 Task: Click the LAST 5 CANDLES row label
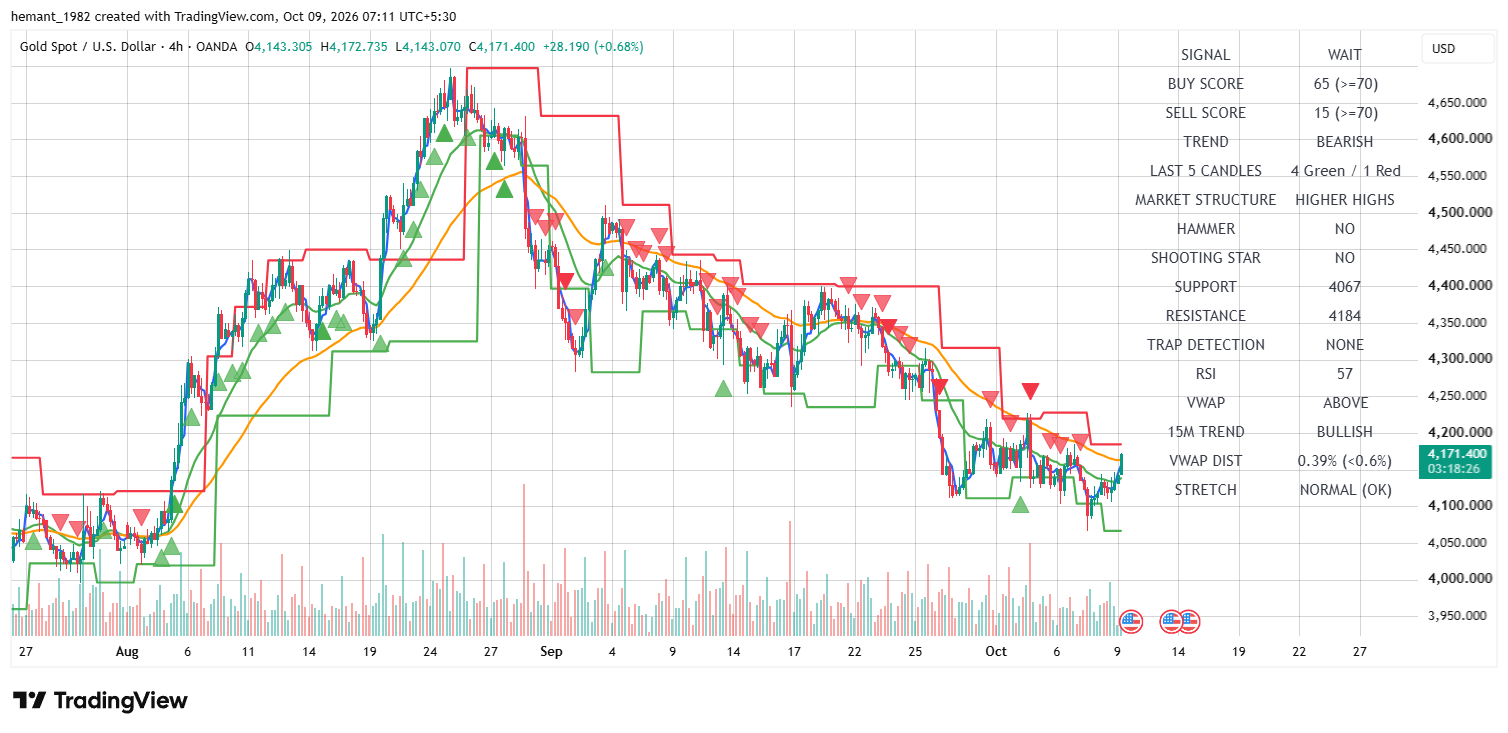(1205, 171)
